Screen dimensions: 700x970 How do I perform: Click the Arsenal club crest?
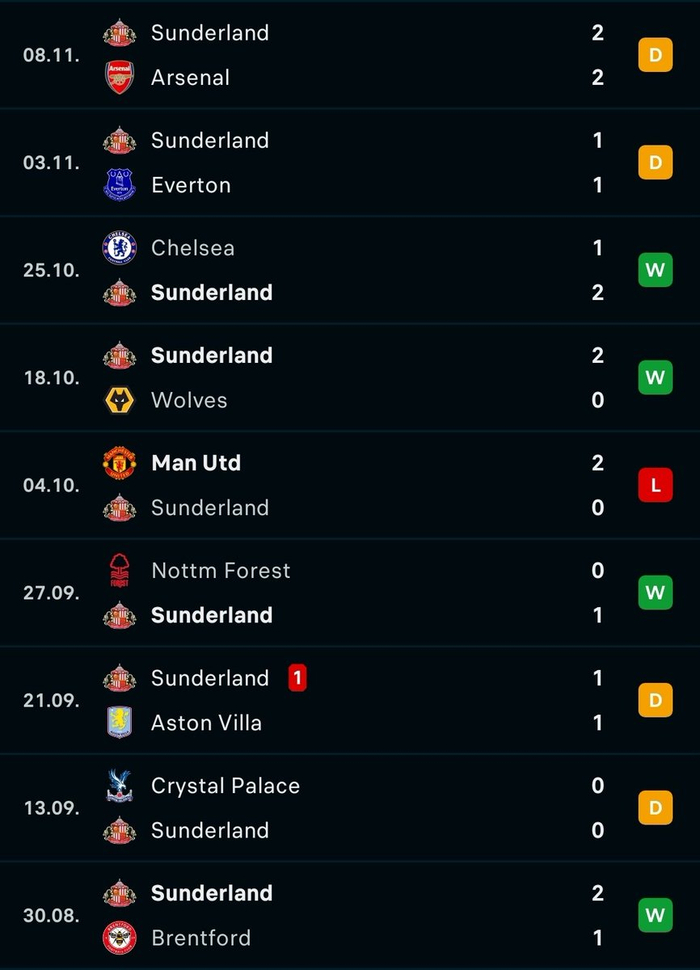point(120,78)
